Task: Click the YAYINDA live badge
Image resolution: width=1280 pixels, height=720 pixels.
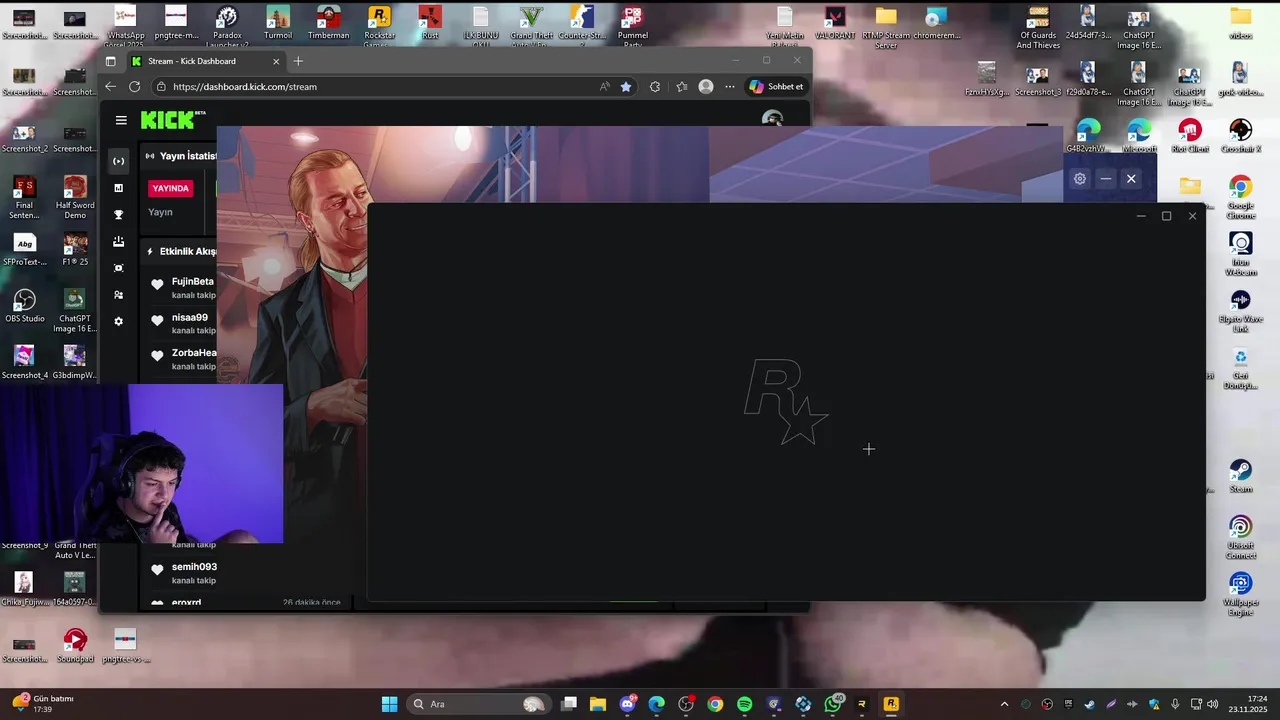Action: pyautogui.click(x=170, y=188)
